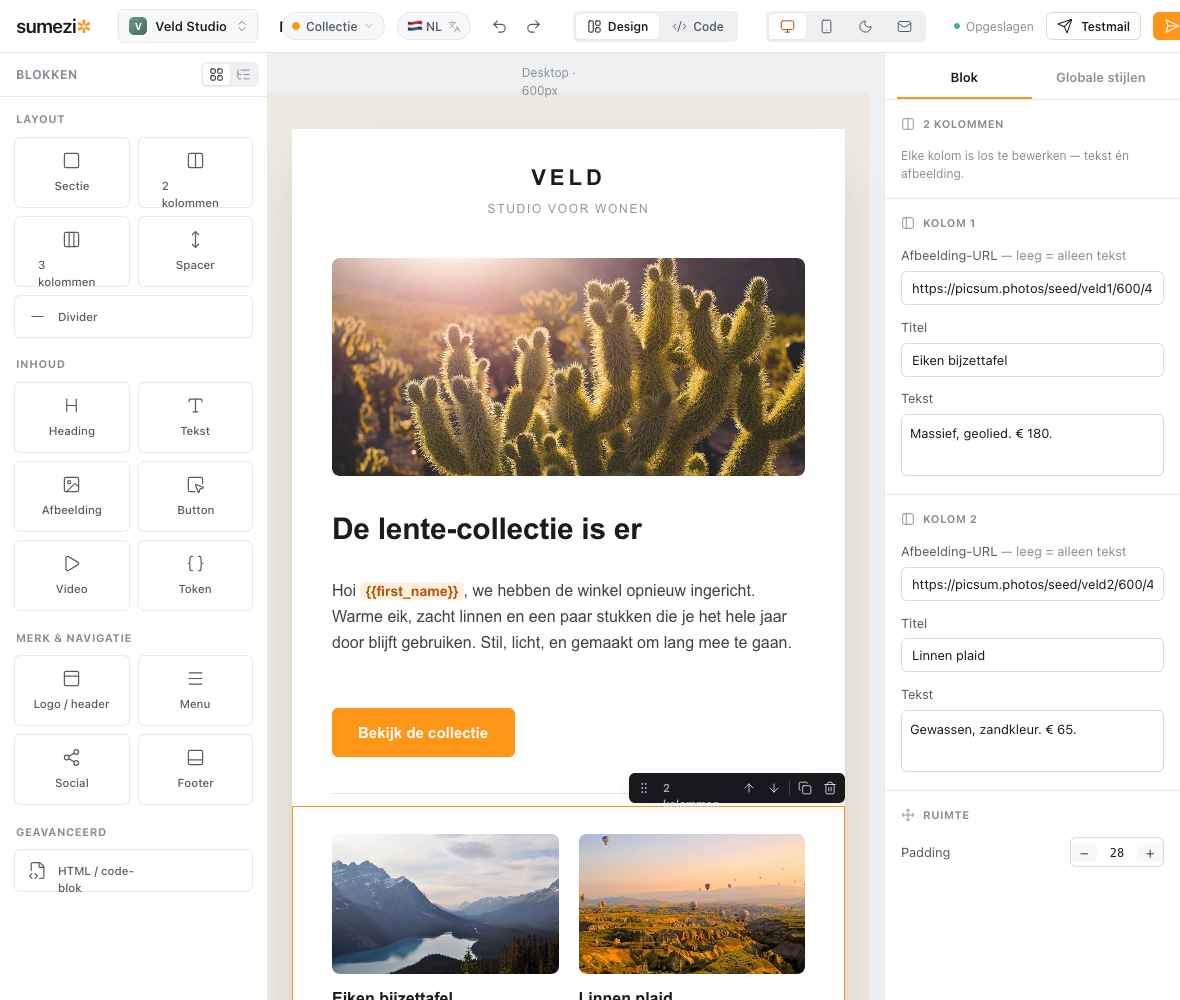Add an HTML / code-blok
1180x1000 pixels.
133,871
